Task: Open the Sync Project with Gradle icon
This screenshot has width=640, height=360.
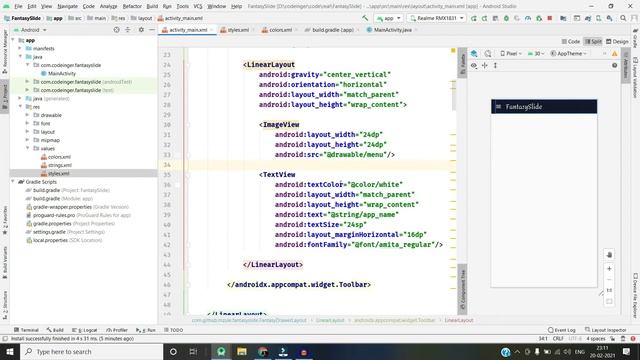Action: [588, 18]
